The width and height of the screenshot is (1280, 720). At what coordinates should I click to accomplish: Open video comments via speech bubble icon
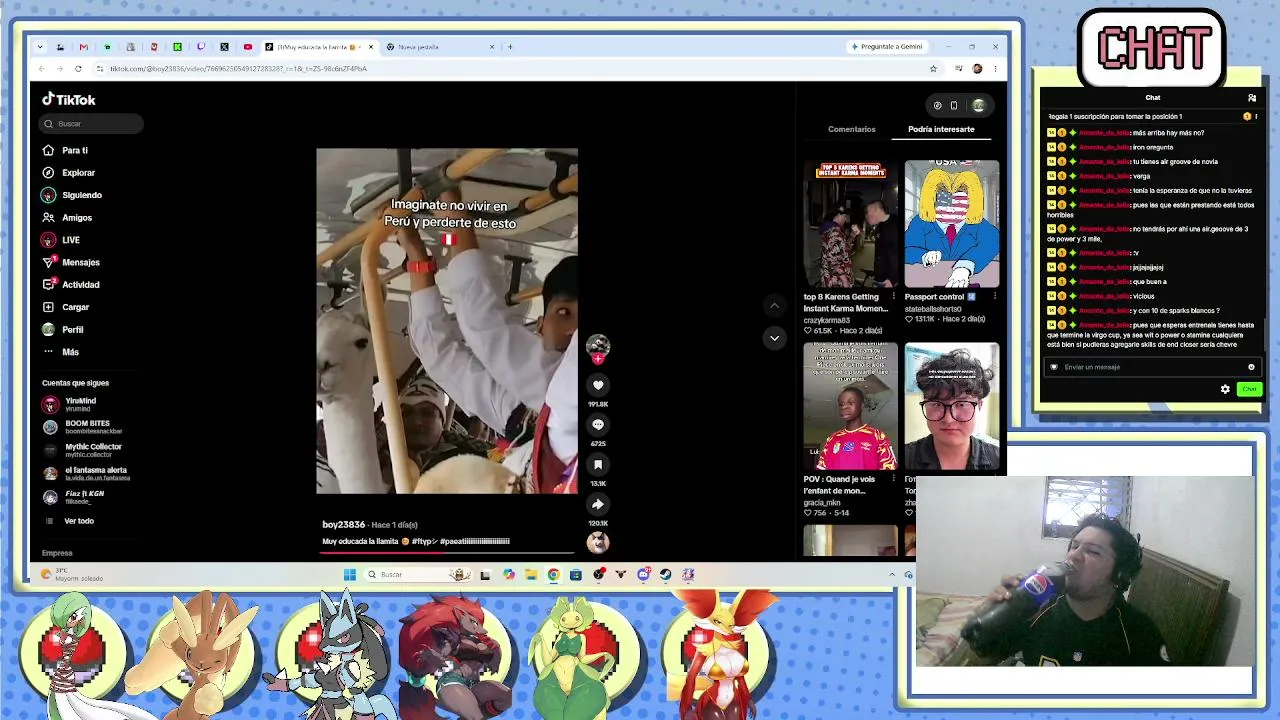598,425
